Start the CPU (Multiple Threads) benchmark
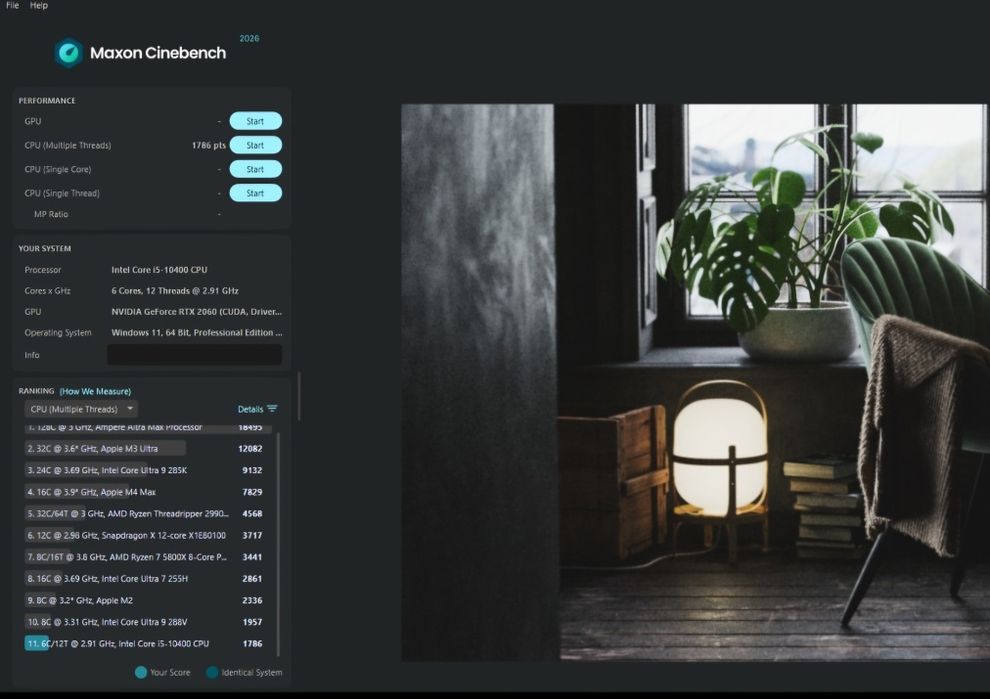The height and width of the screenshot is (699, 990). (255, 145)
